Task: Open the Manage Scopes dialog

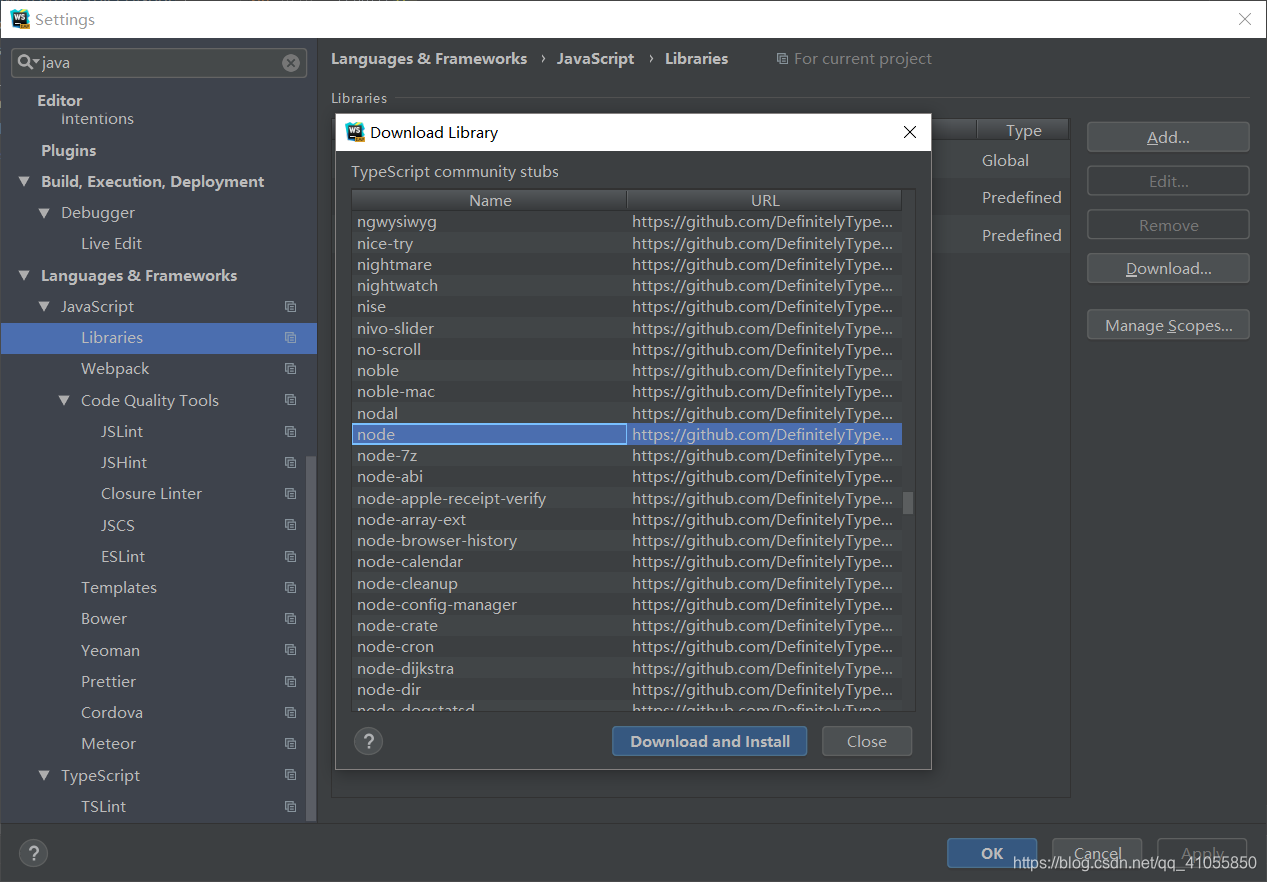Action: pyautogui.click(x=1167, y=324)
